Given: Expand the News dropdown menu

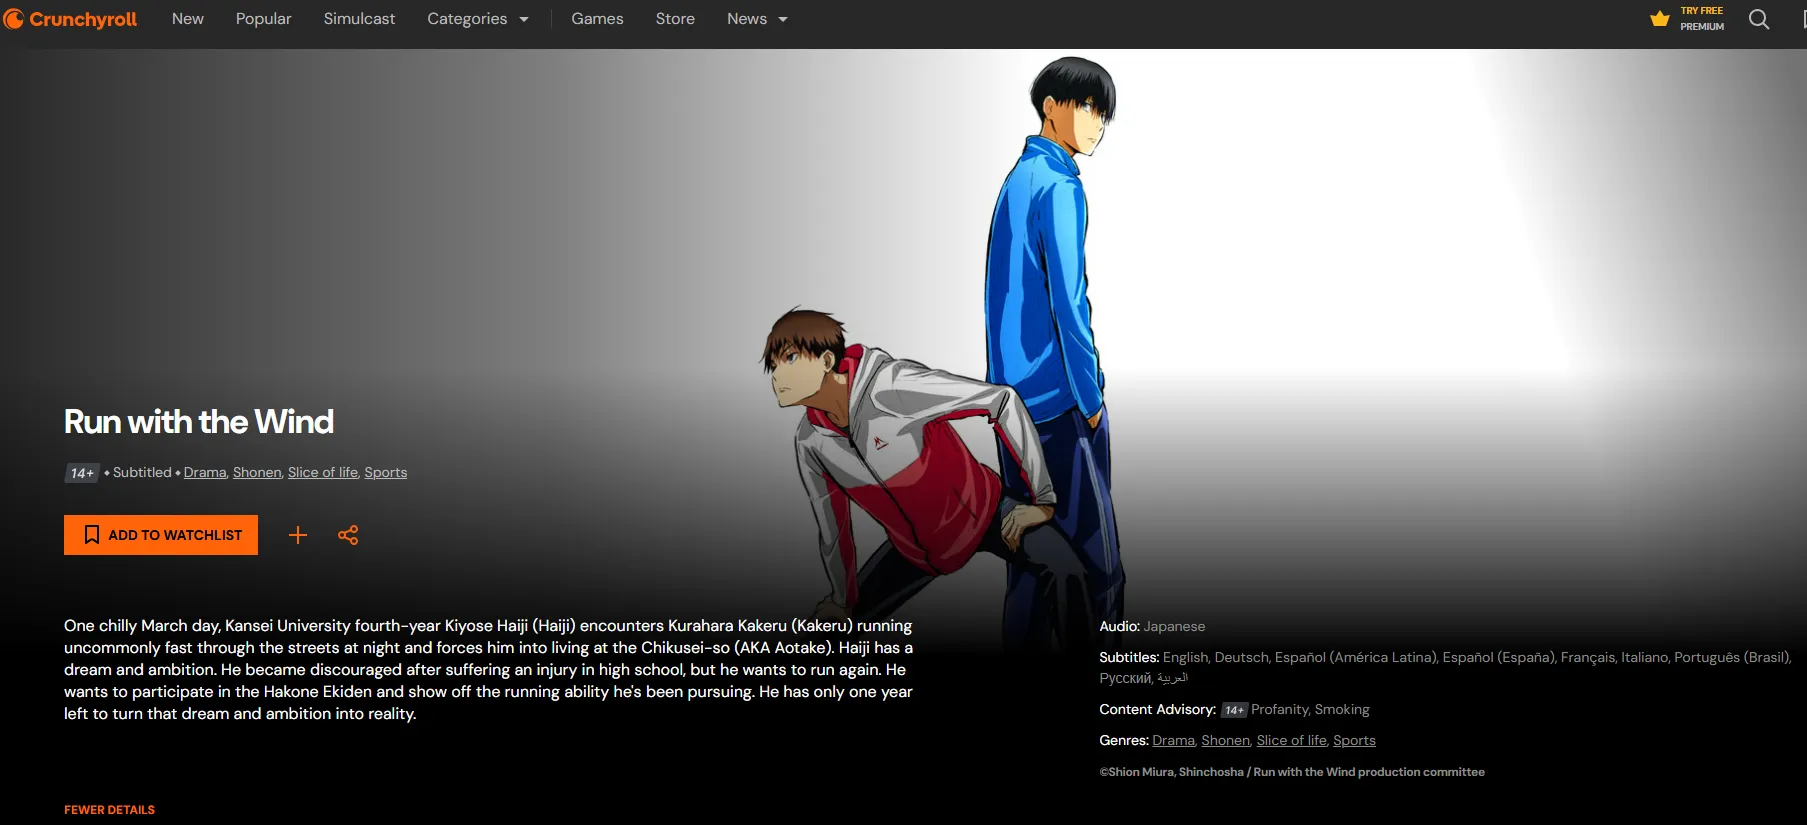Looking at the screenshot, I should click(x=757, y=19).
